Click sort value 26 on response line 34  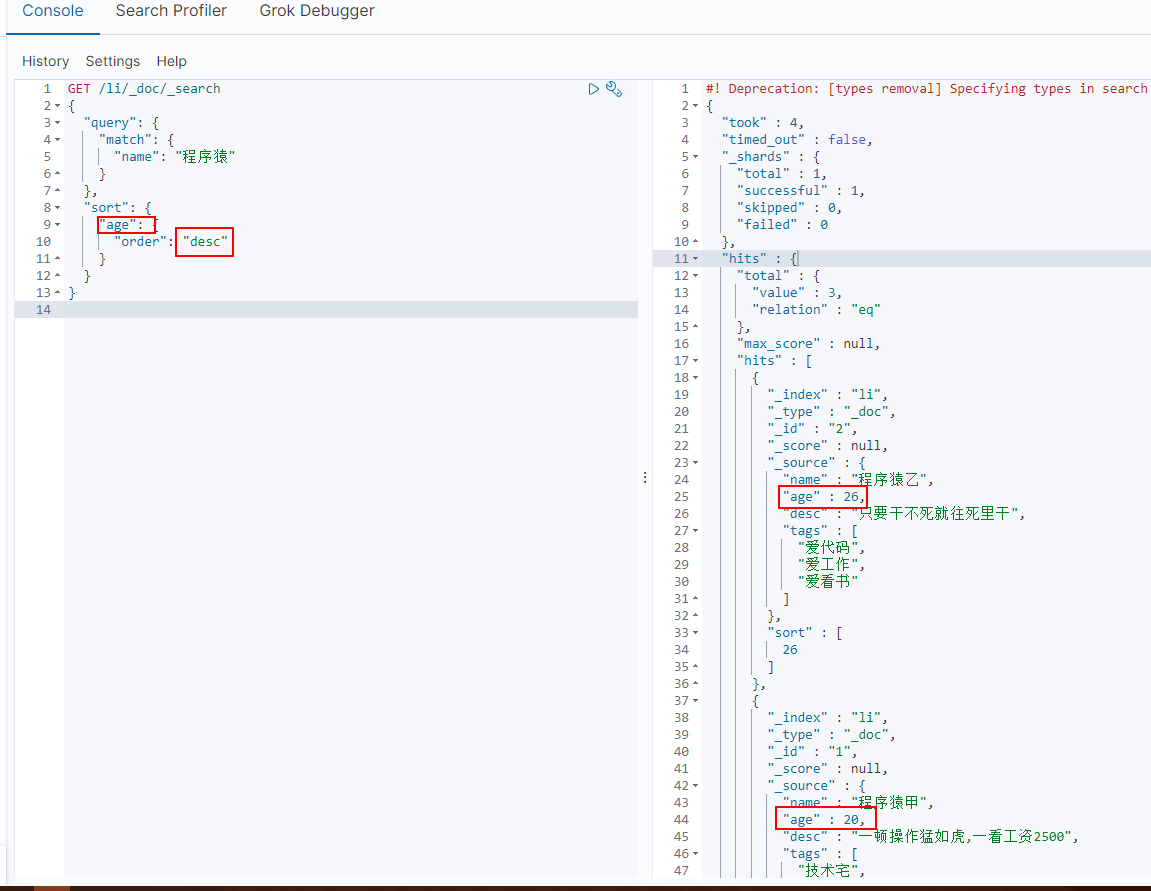coord(790,650)
